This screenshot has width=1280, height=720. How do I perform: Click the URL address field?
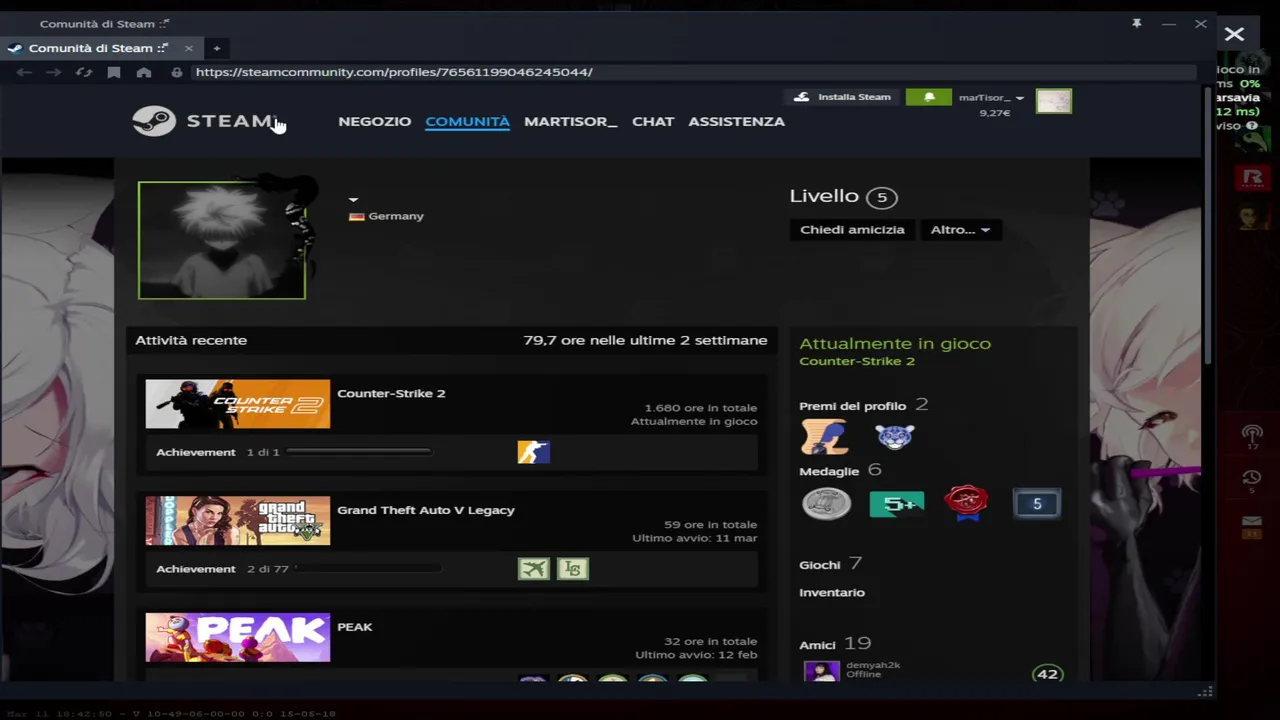[x=694, y=72]
